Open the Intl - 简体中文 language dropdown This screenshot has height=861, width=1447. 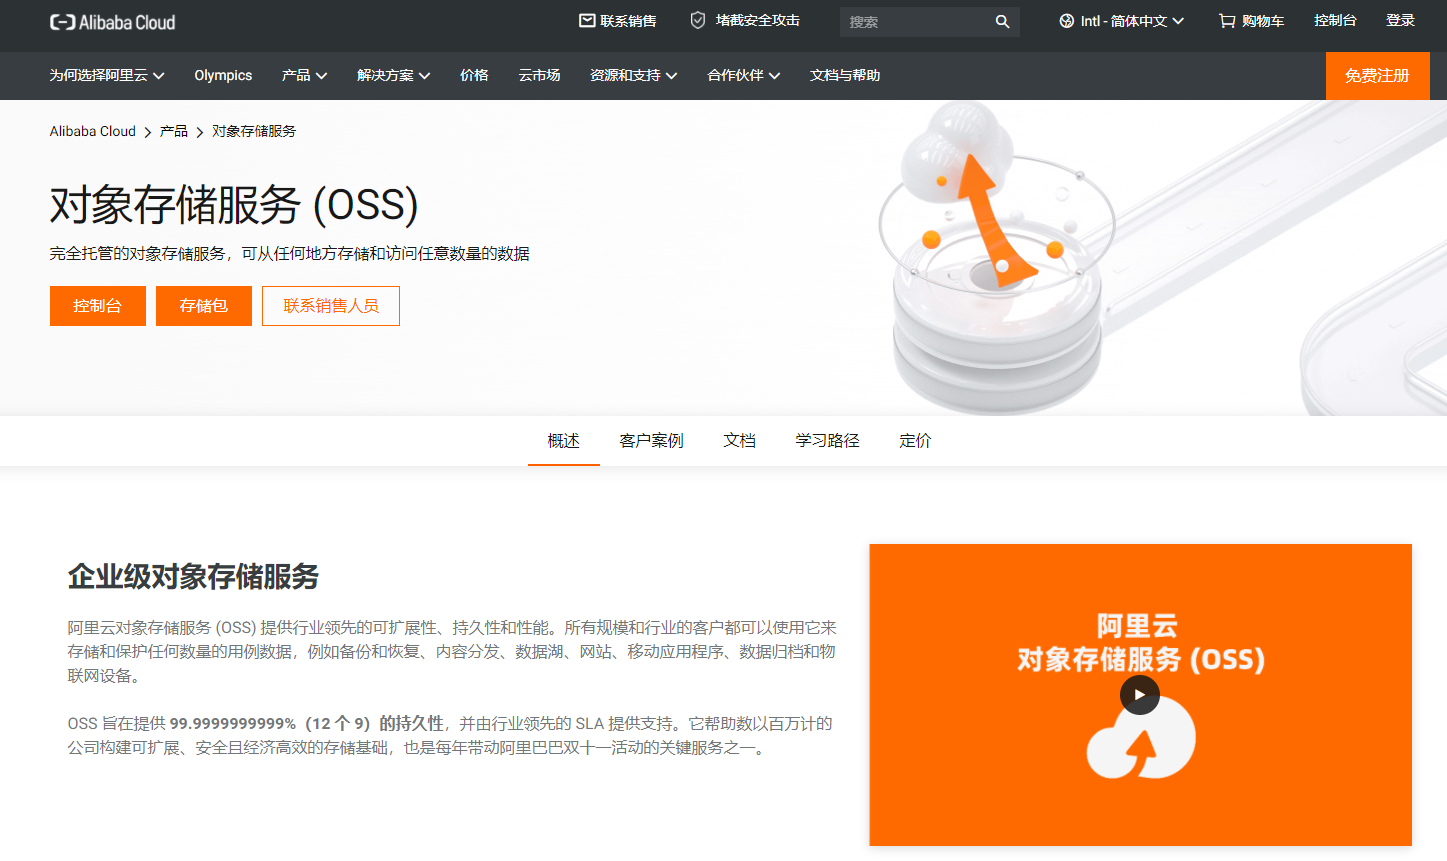(1122, 21)
